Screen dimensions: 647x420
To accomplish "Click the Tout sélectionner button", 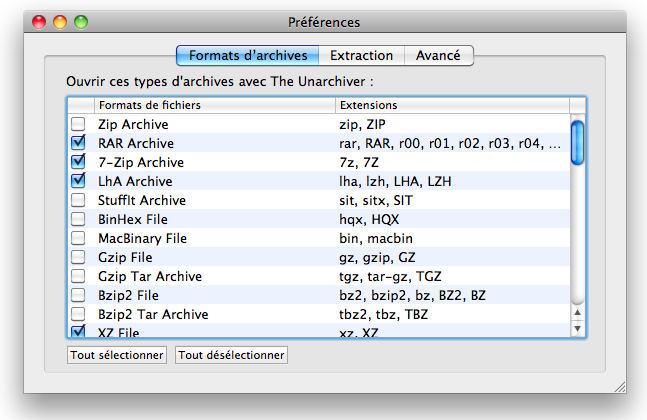I will click(x=117, y=355).
